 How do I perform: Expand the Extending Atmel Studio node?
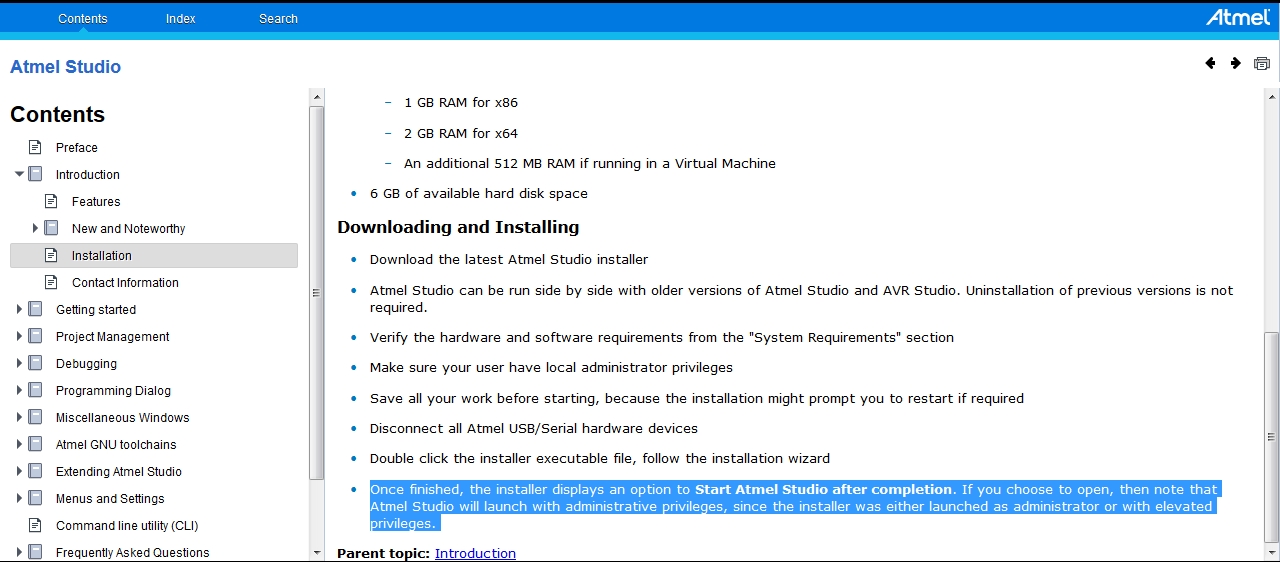click(19, 471)
